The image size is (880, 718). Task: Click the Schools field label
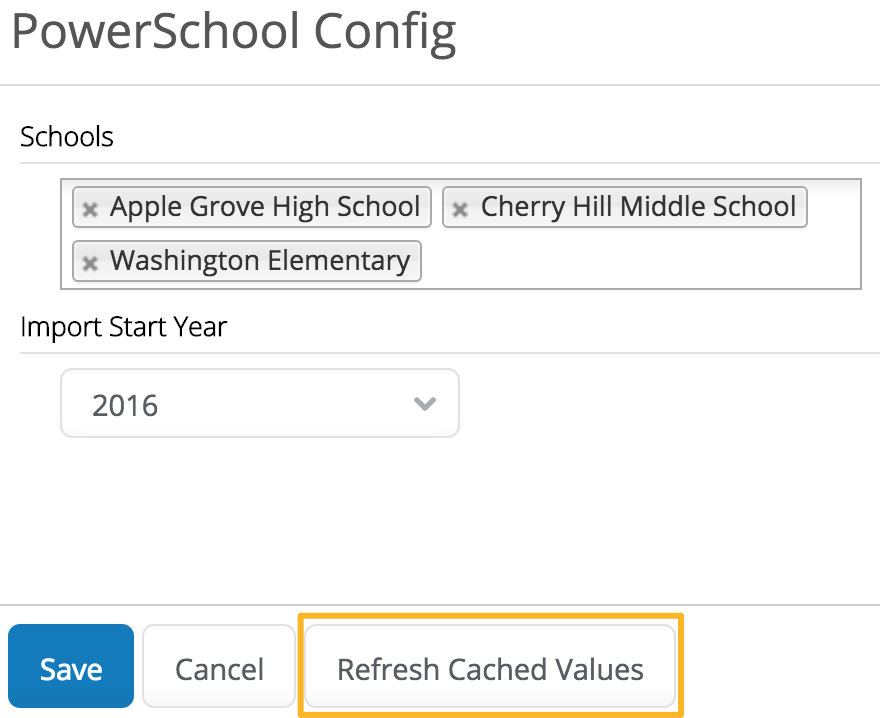click(67, 137)
